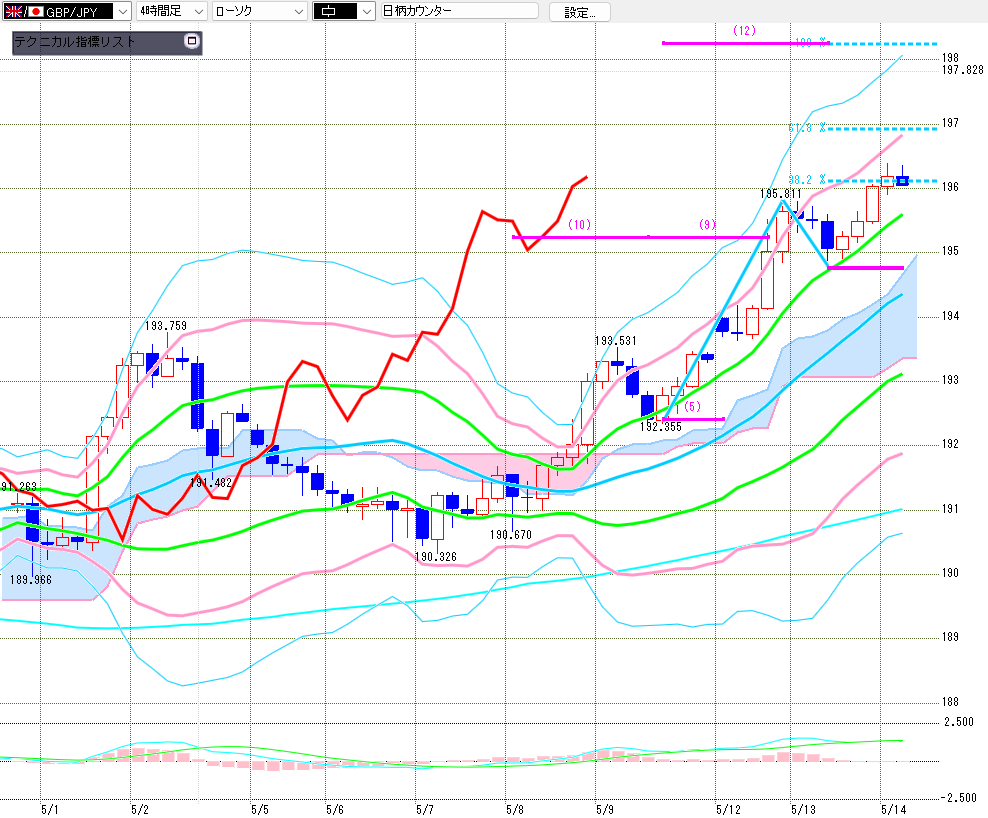This screenshot has width=988, height=818.
Task: Click the 190.670 low price label
Action: coord(510,535)
